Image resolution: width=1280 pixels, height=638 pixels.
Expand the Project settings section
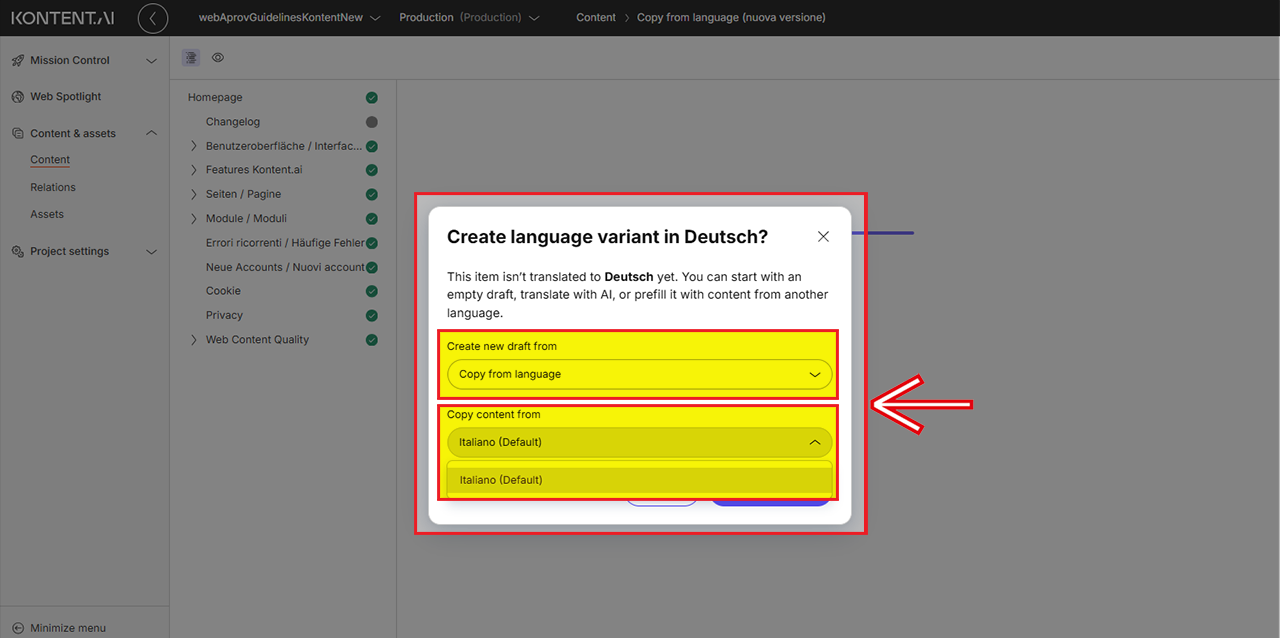152,252
